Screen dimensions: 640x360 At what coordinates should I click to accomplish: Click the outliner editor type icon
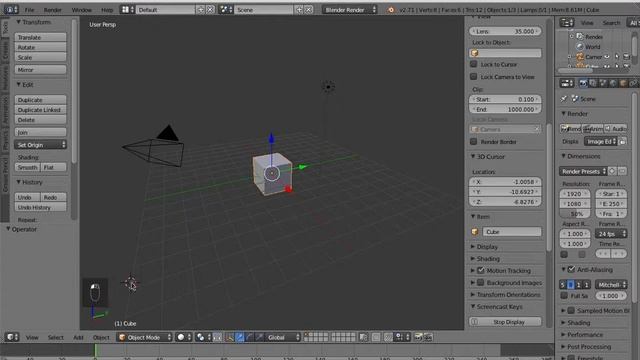(x=567, y=23)
